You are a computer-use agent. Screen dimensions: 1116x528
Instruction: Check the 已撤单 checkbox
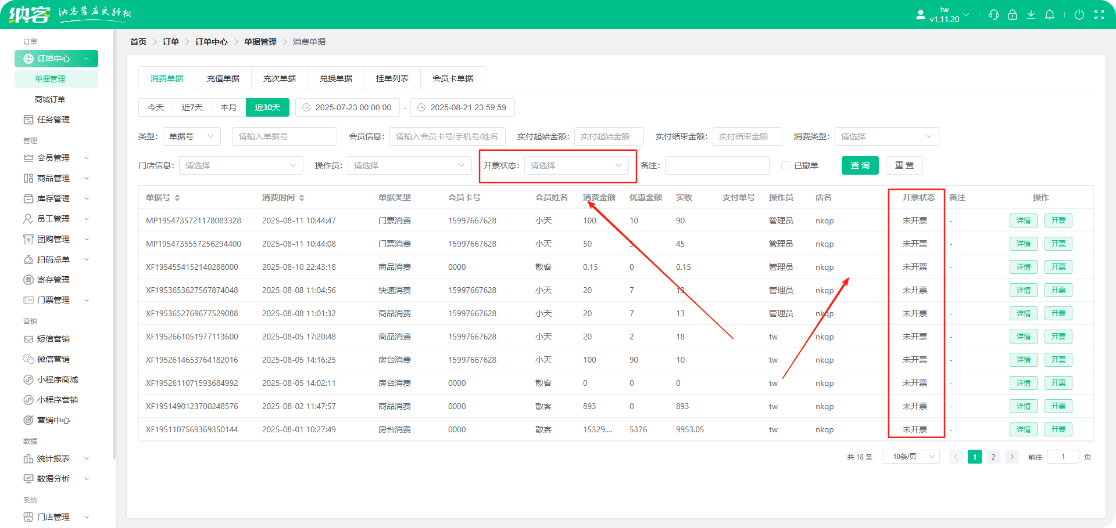point(786,165)
